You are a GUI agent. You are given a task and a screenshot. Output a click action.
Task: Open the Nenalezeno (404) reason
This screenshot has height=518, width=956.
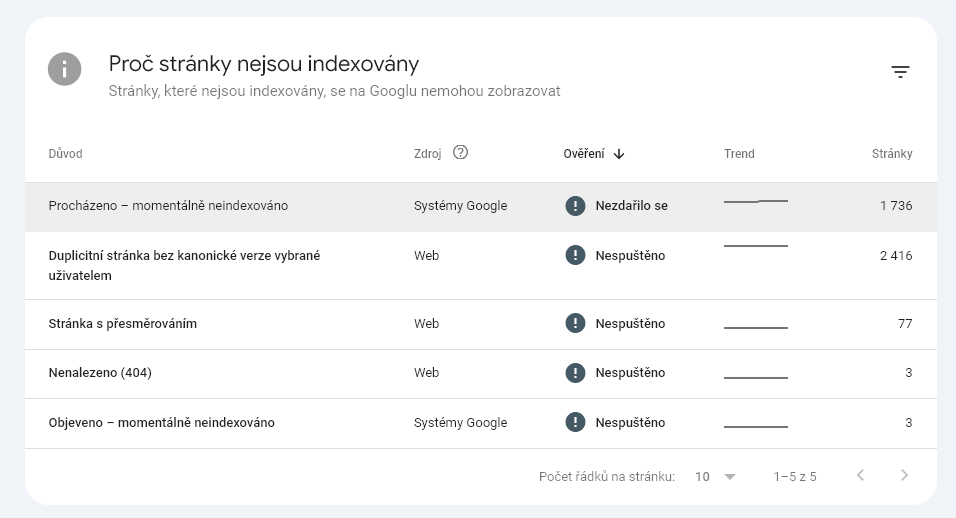point(100,373)
